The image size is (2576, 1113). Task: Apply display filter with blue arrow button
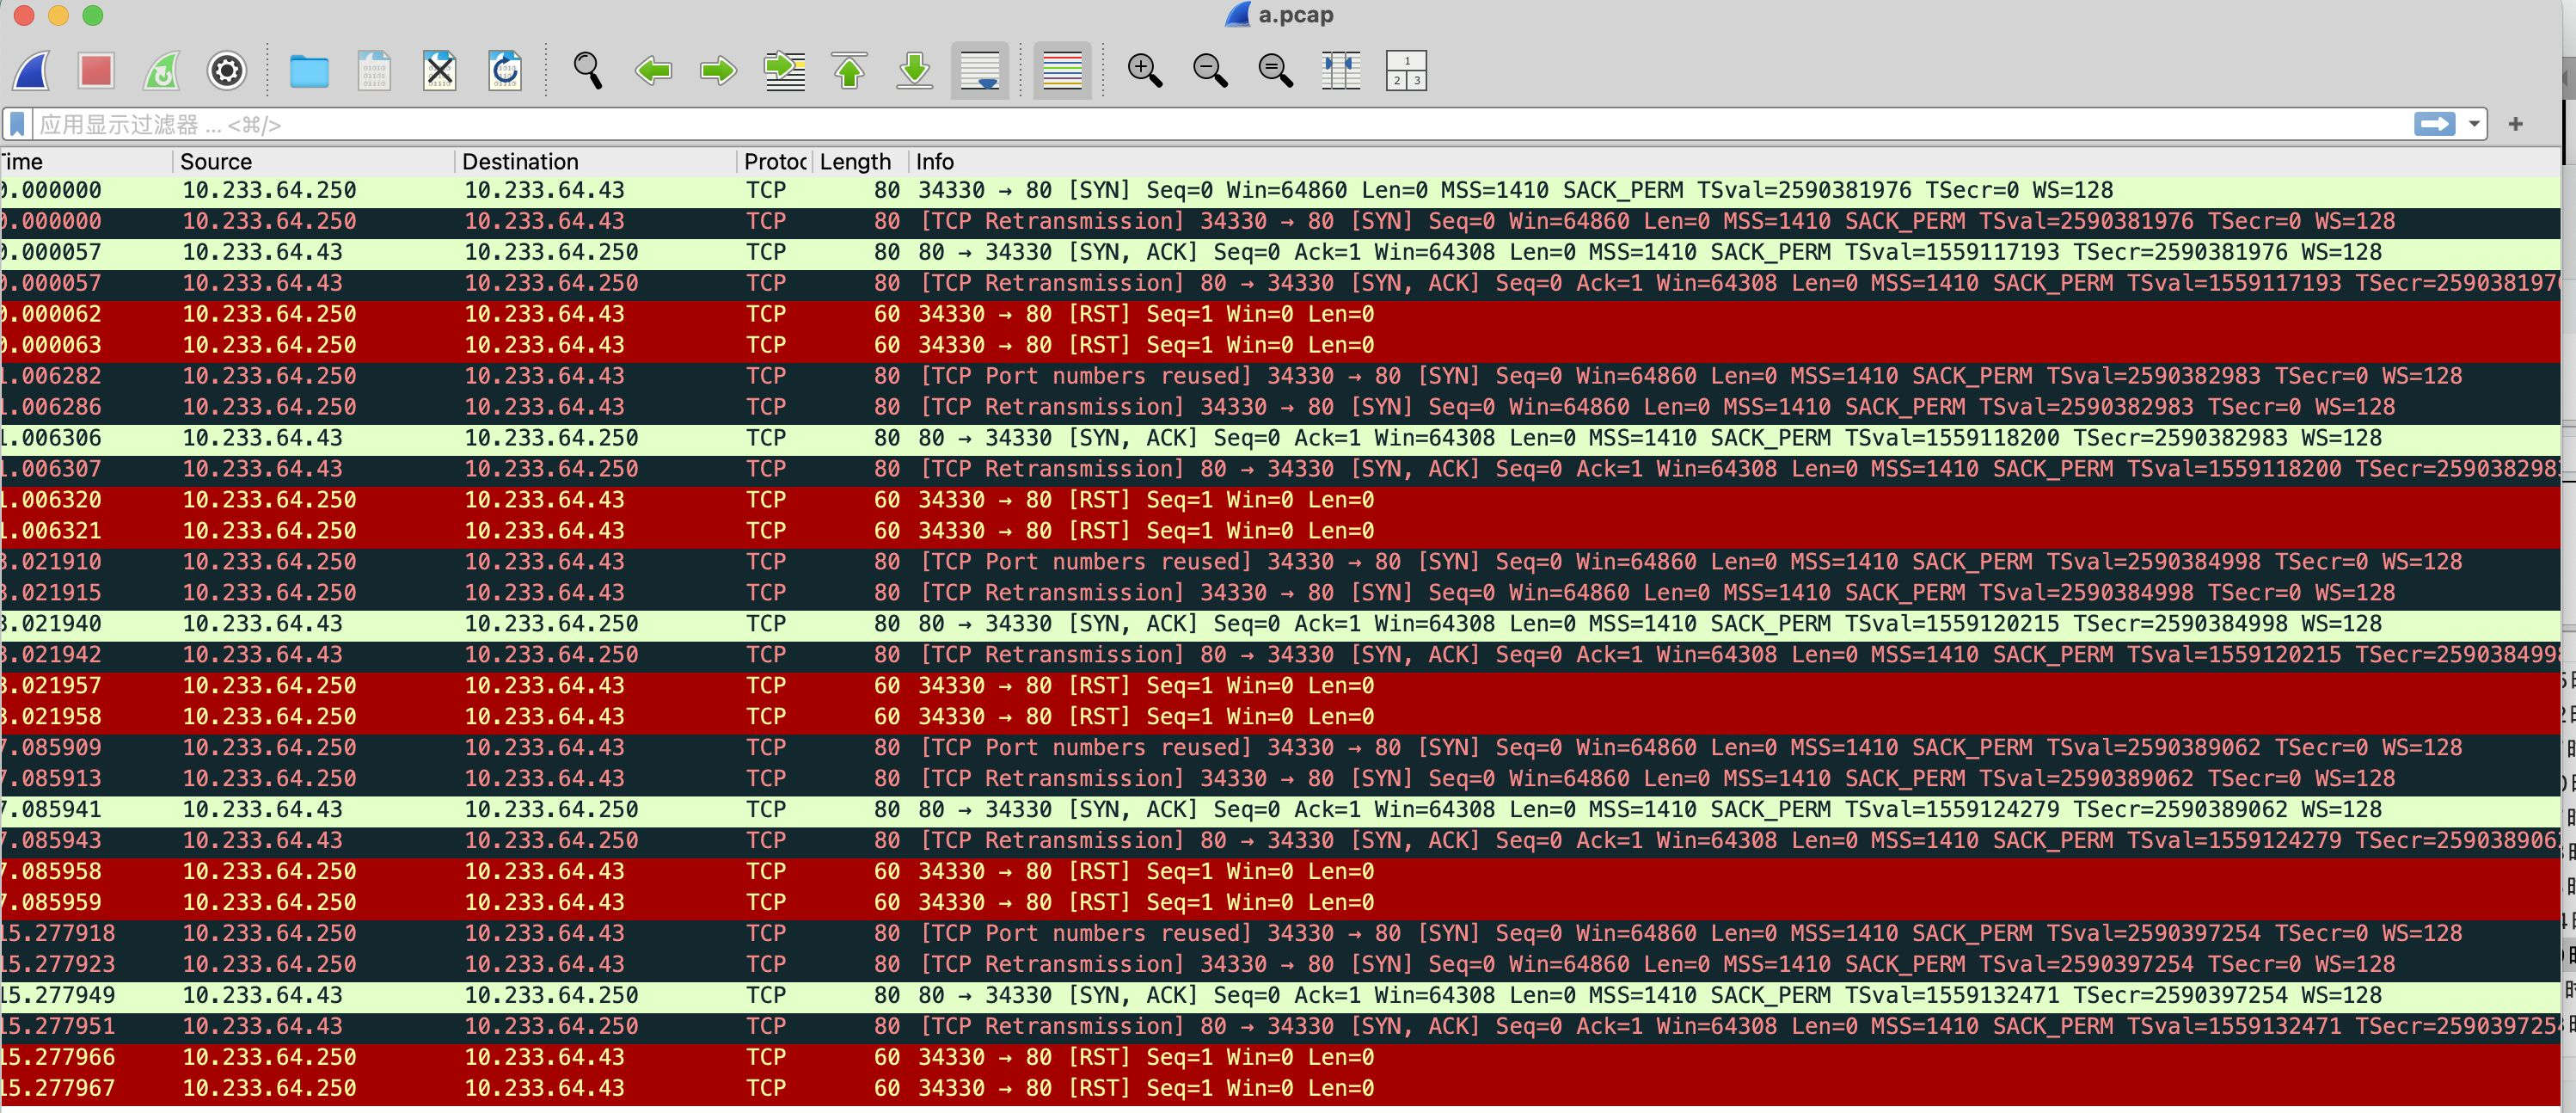2434,124
